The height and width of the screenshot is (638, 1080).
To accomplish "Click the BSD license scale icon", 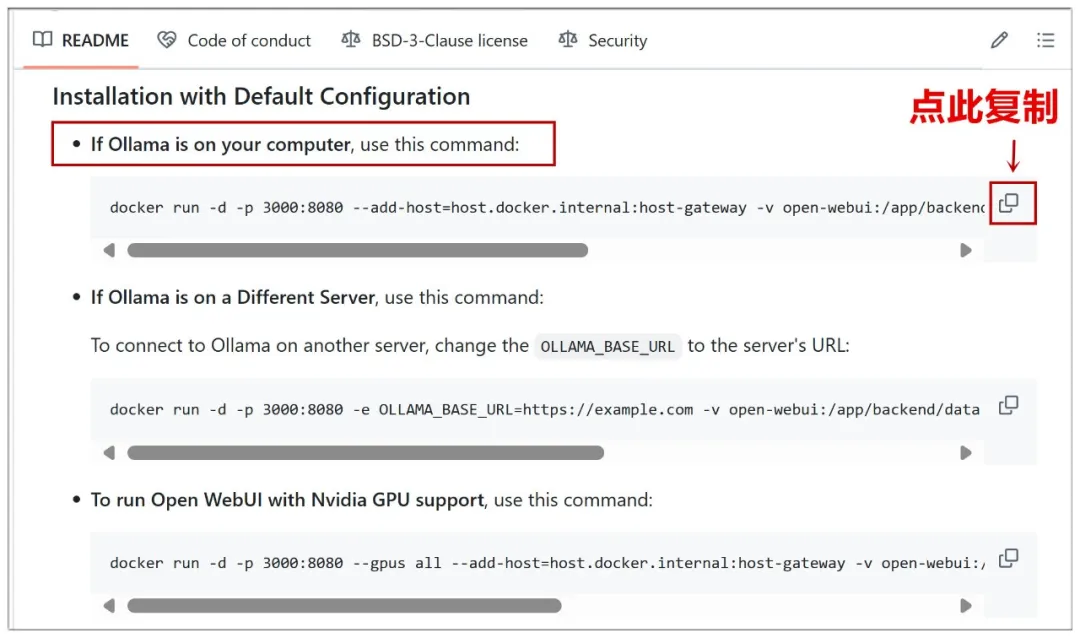I will (x=350, y=40).
